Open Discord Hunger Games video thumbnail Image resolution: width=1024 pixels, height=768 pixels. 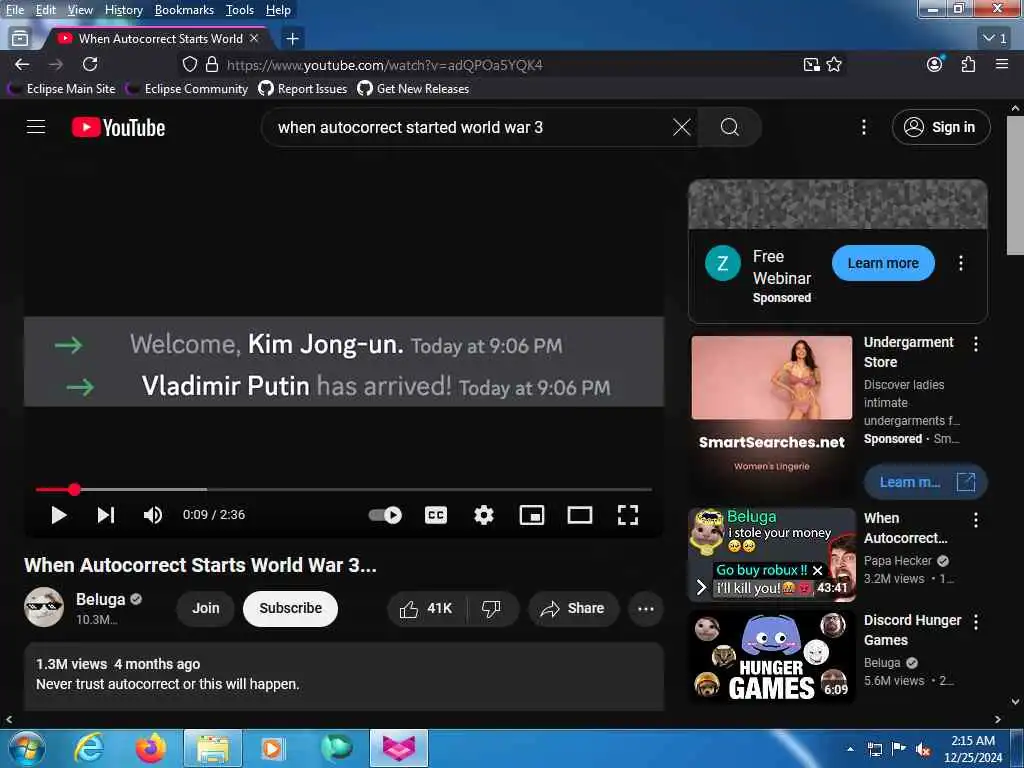click(772, 656)
